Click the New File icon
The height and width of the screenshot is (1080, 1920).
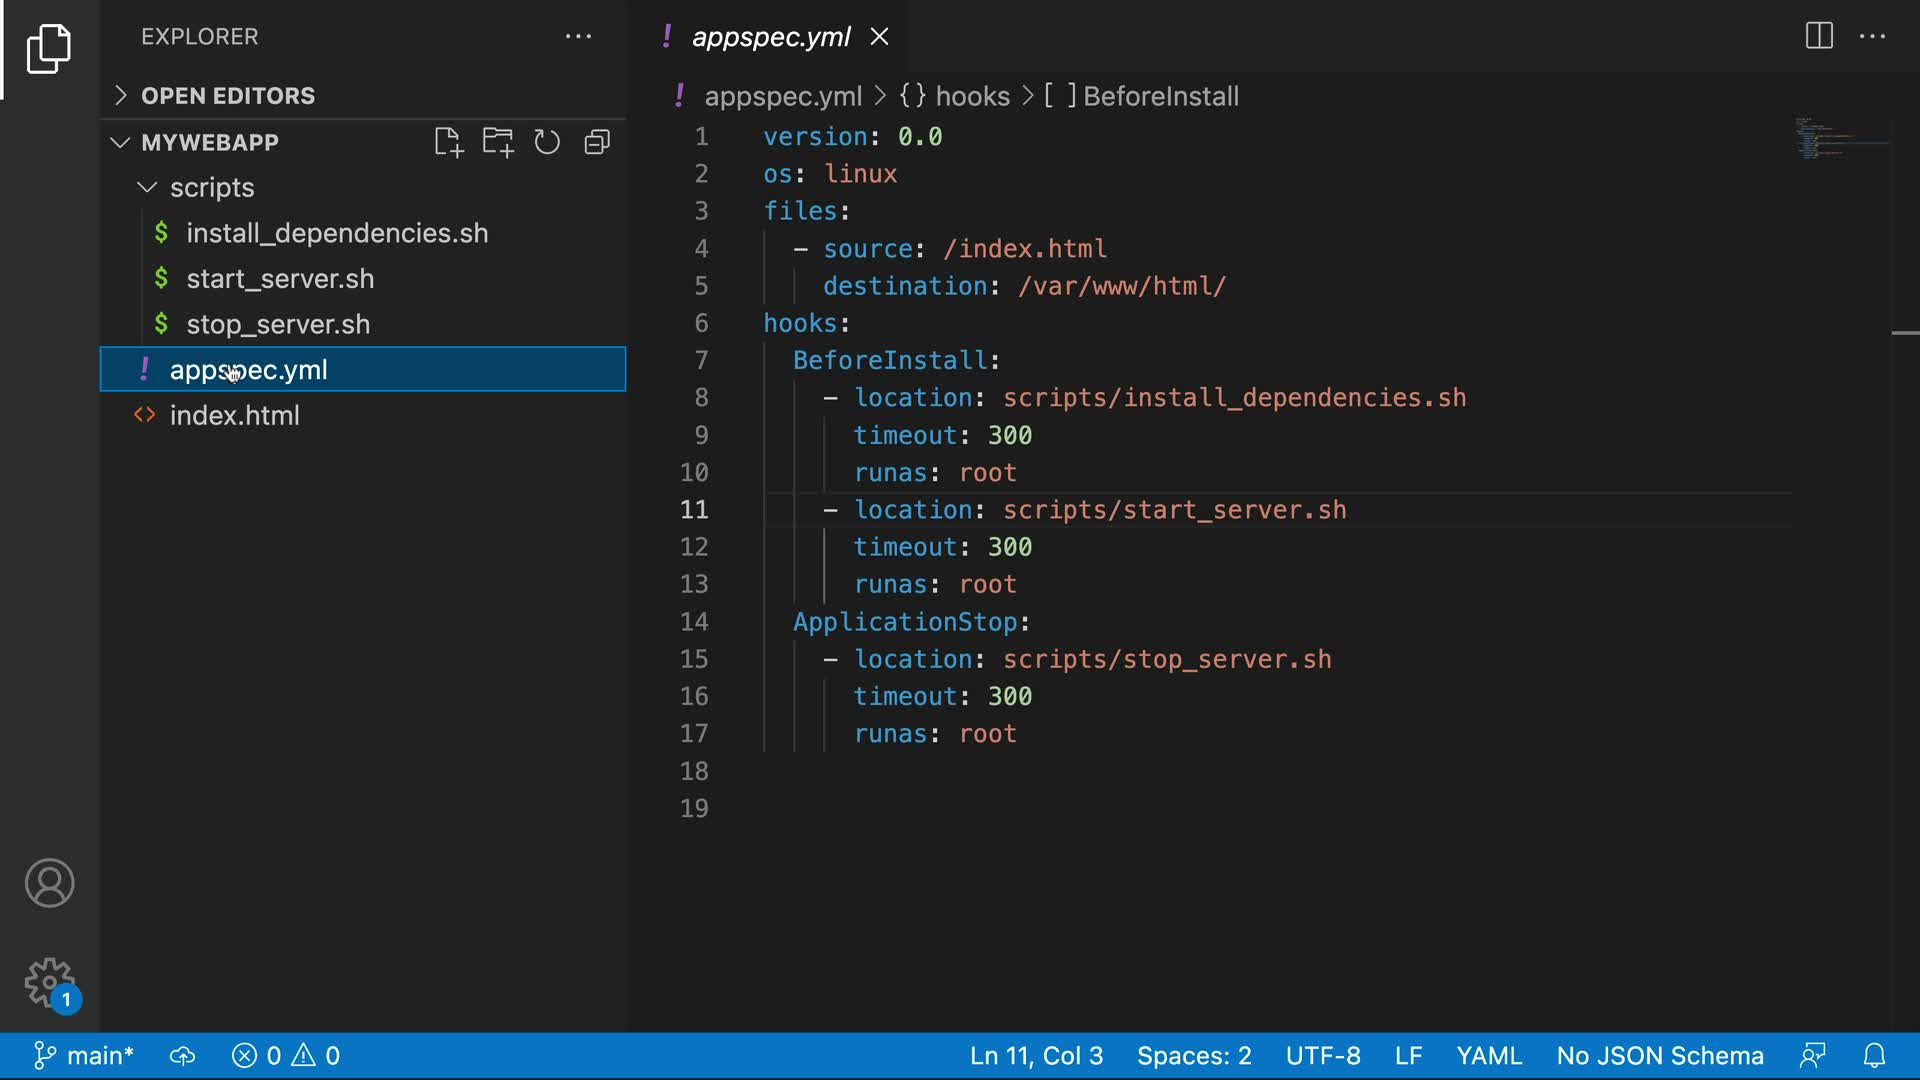pyautogui.click(x=448, y=143)
